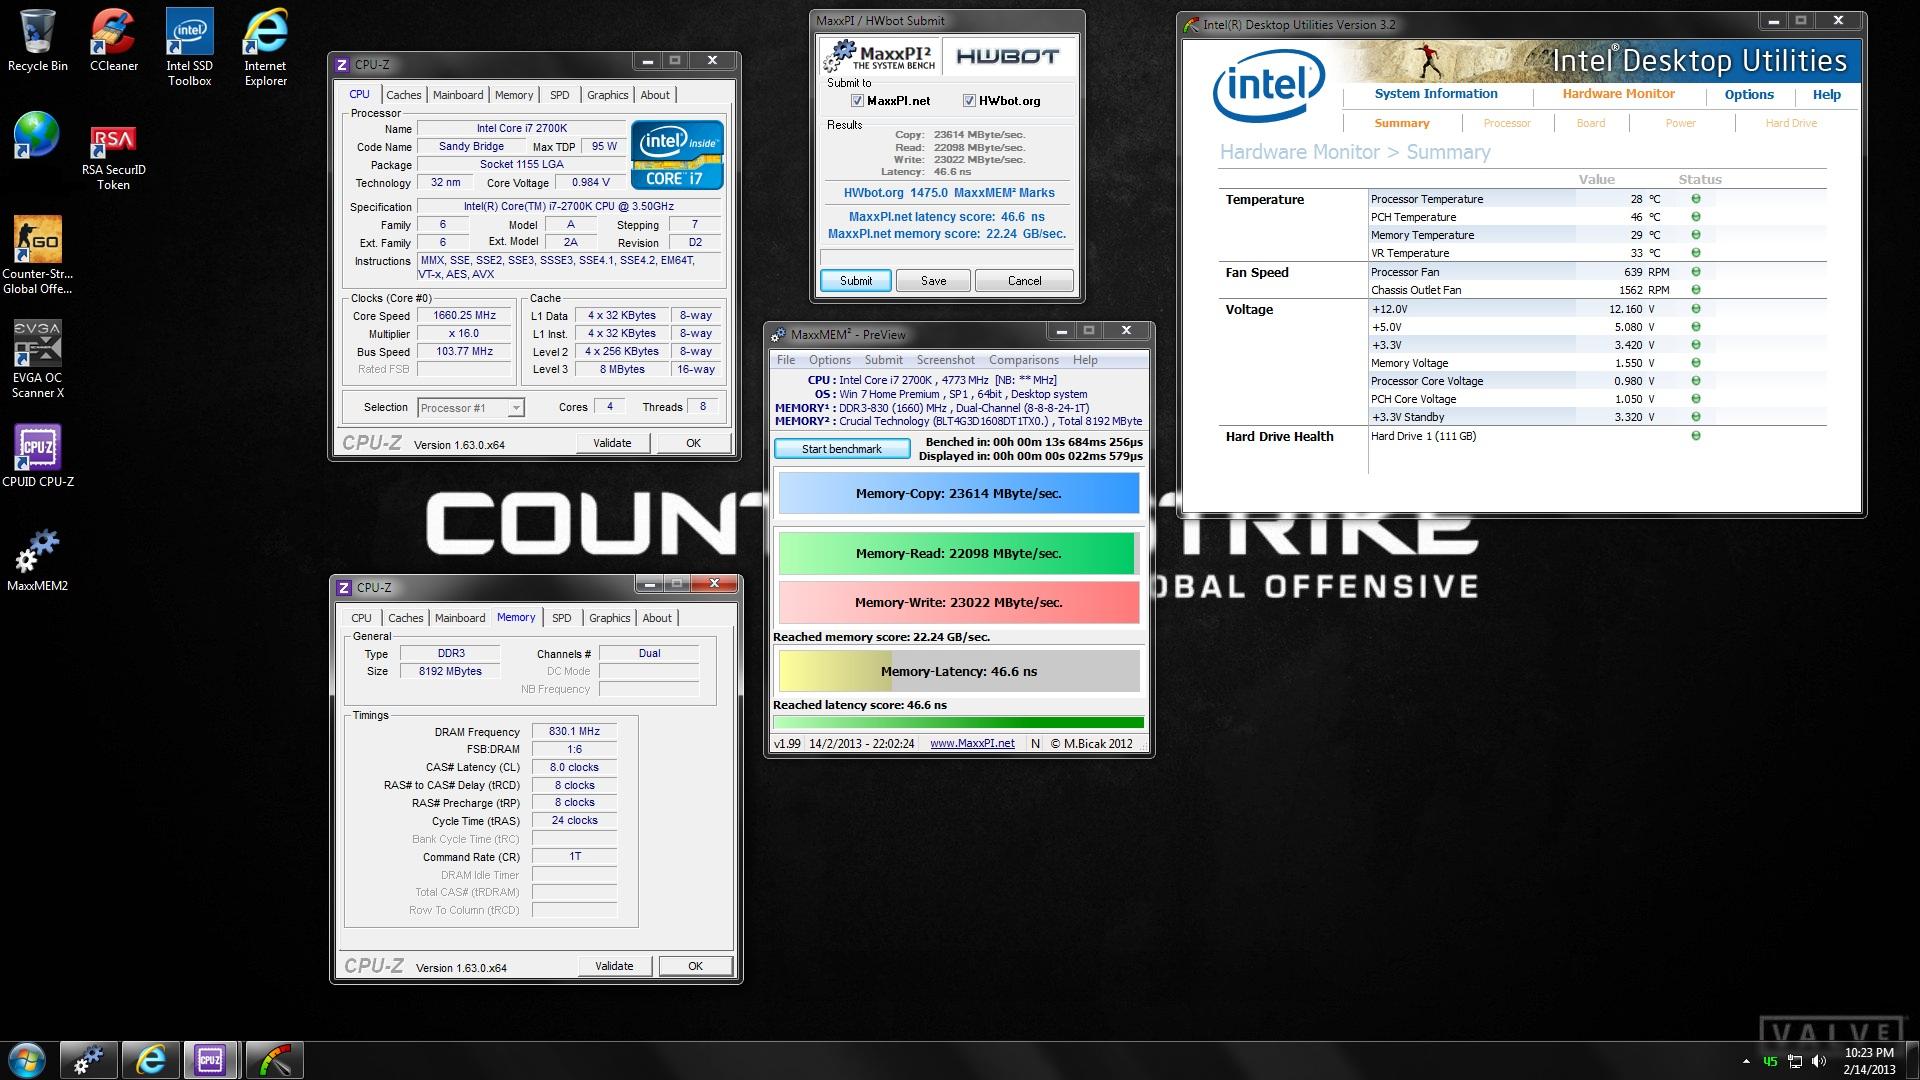The image size is (1920, 1080).
Task: Click Validate in upper CPU-Z window
Action: click(612, 443)
